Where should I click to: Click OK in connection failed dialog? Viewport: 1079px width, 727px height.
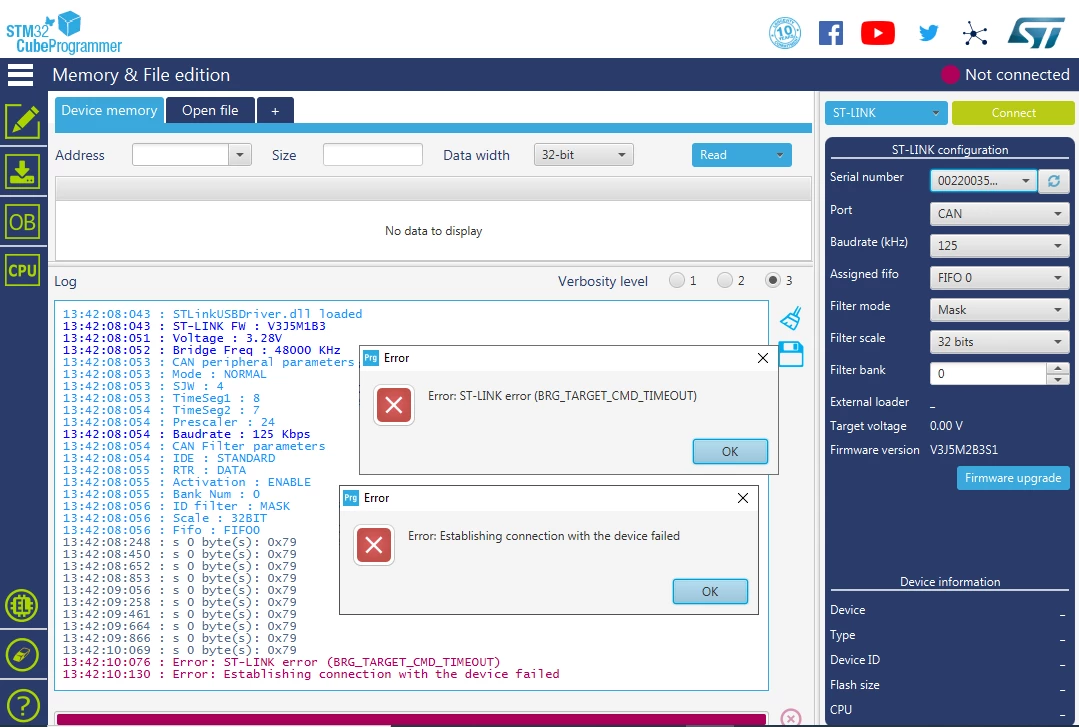tap(710, 591)
